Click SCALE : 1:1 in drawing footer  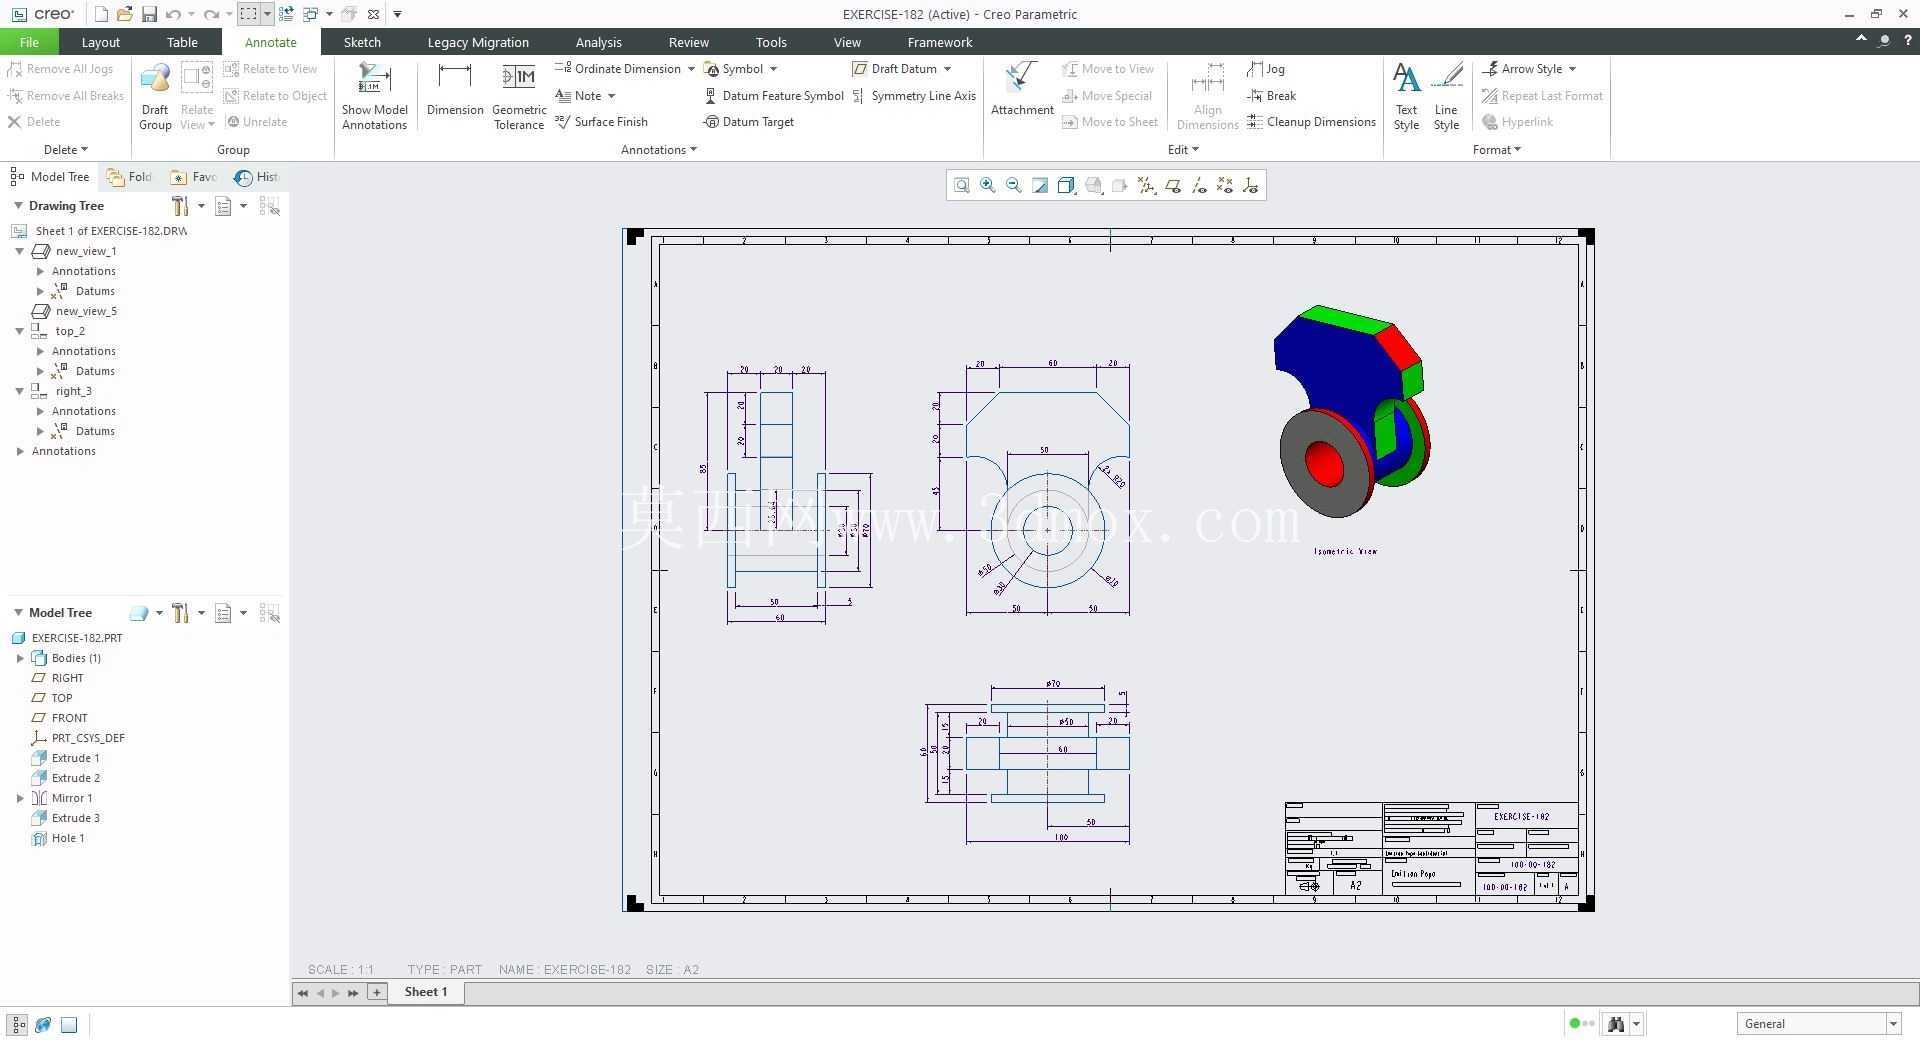click(341, 970)
